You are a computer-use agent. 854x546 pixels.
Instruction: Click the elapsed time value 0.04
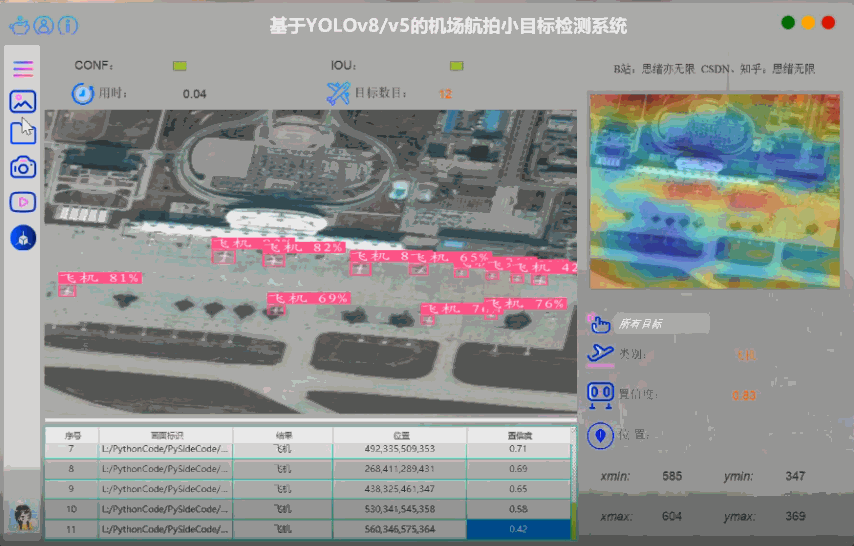click(x=194, y=94)
